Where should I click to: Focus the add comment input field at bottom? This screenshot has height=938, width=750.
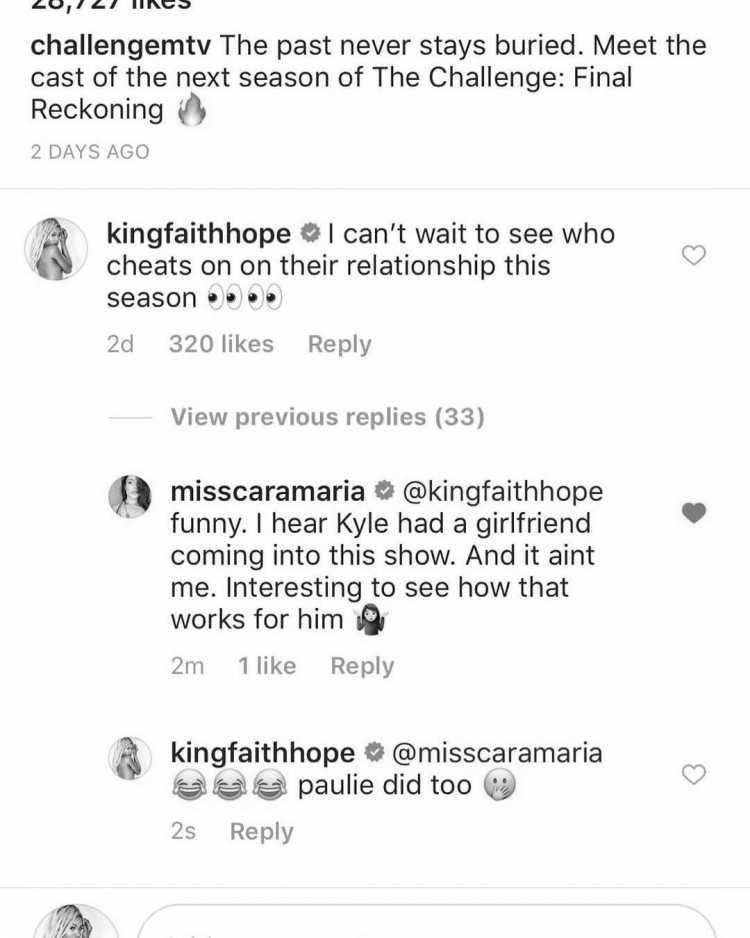[x=427, y=922]
